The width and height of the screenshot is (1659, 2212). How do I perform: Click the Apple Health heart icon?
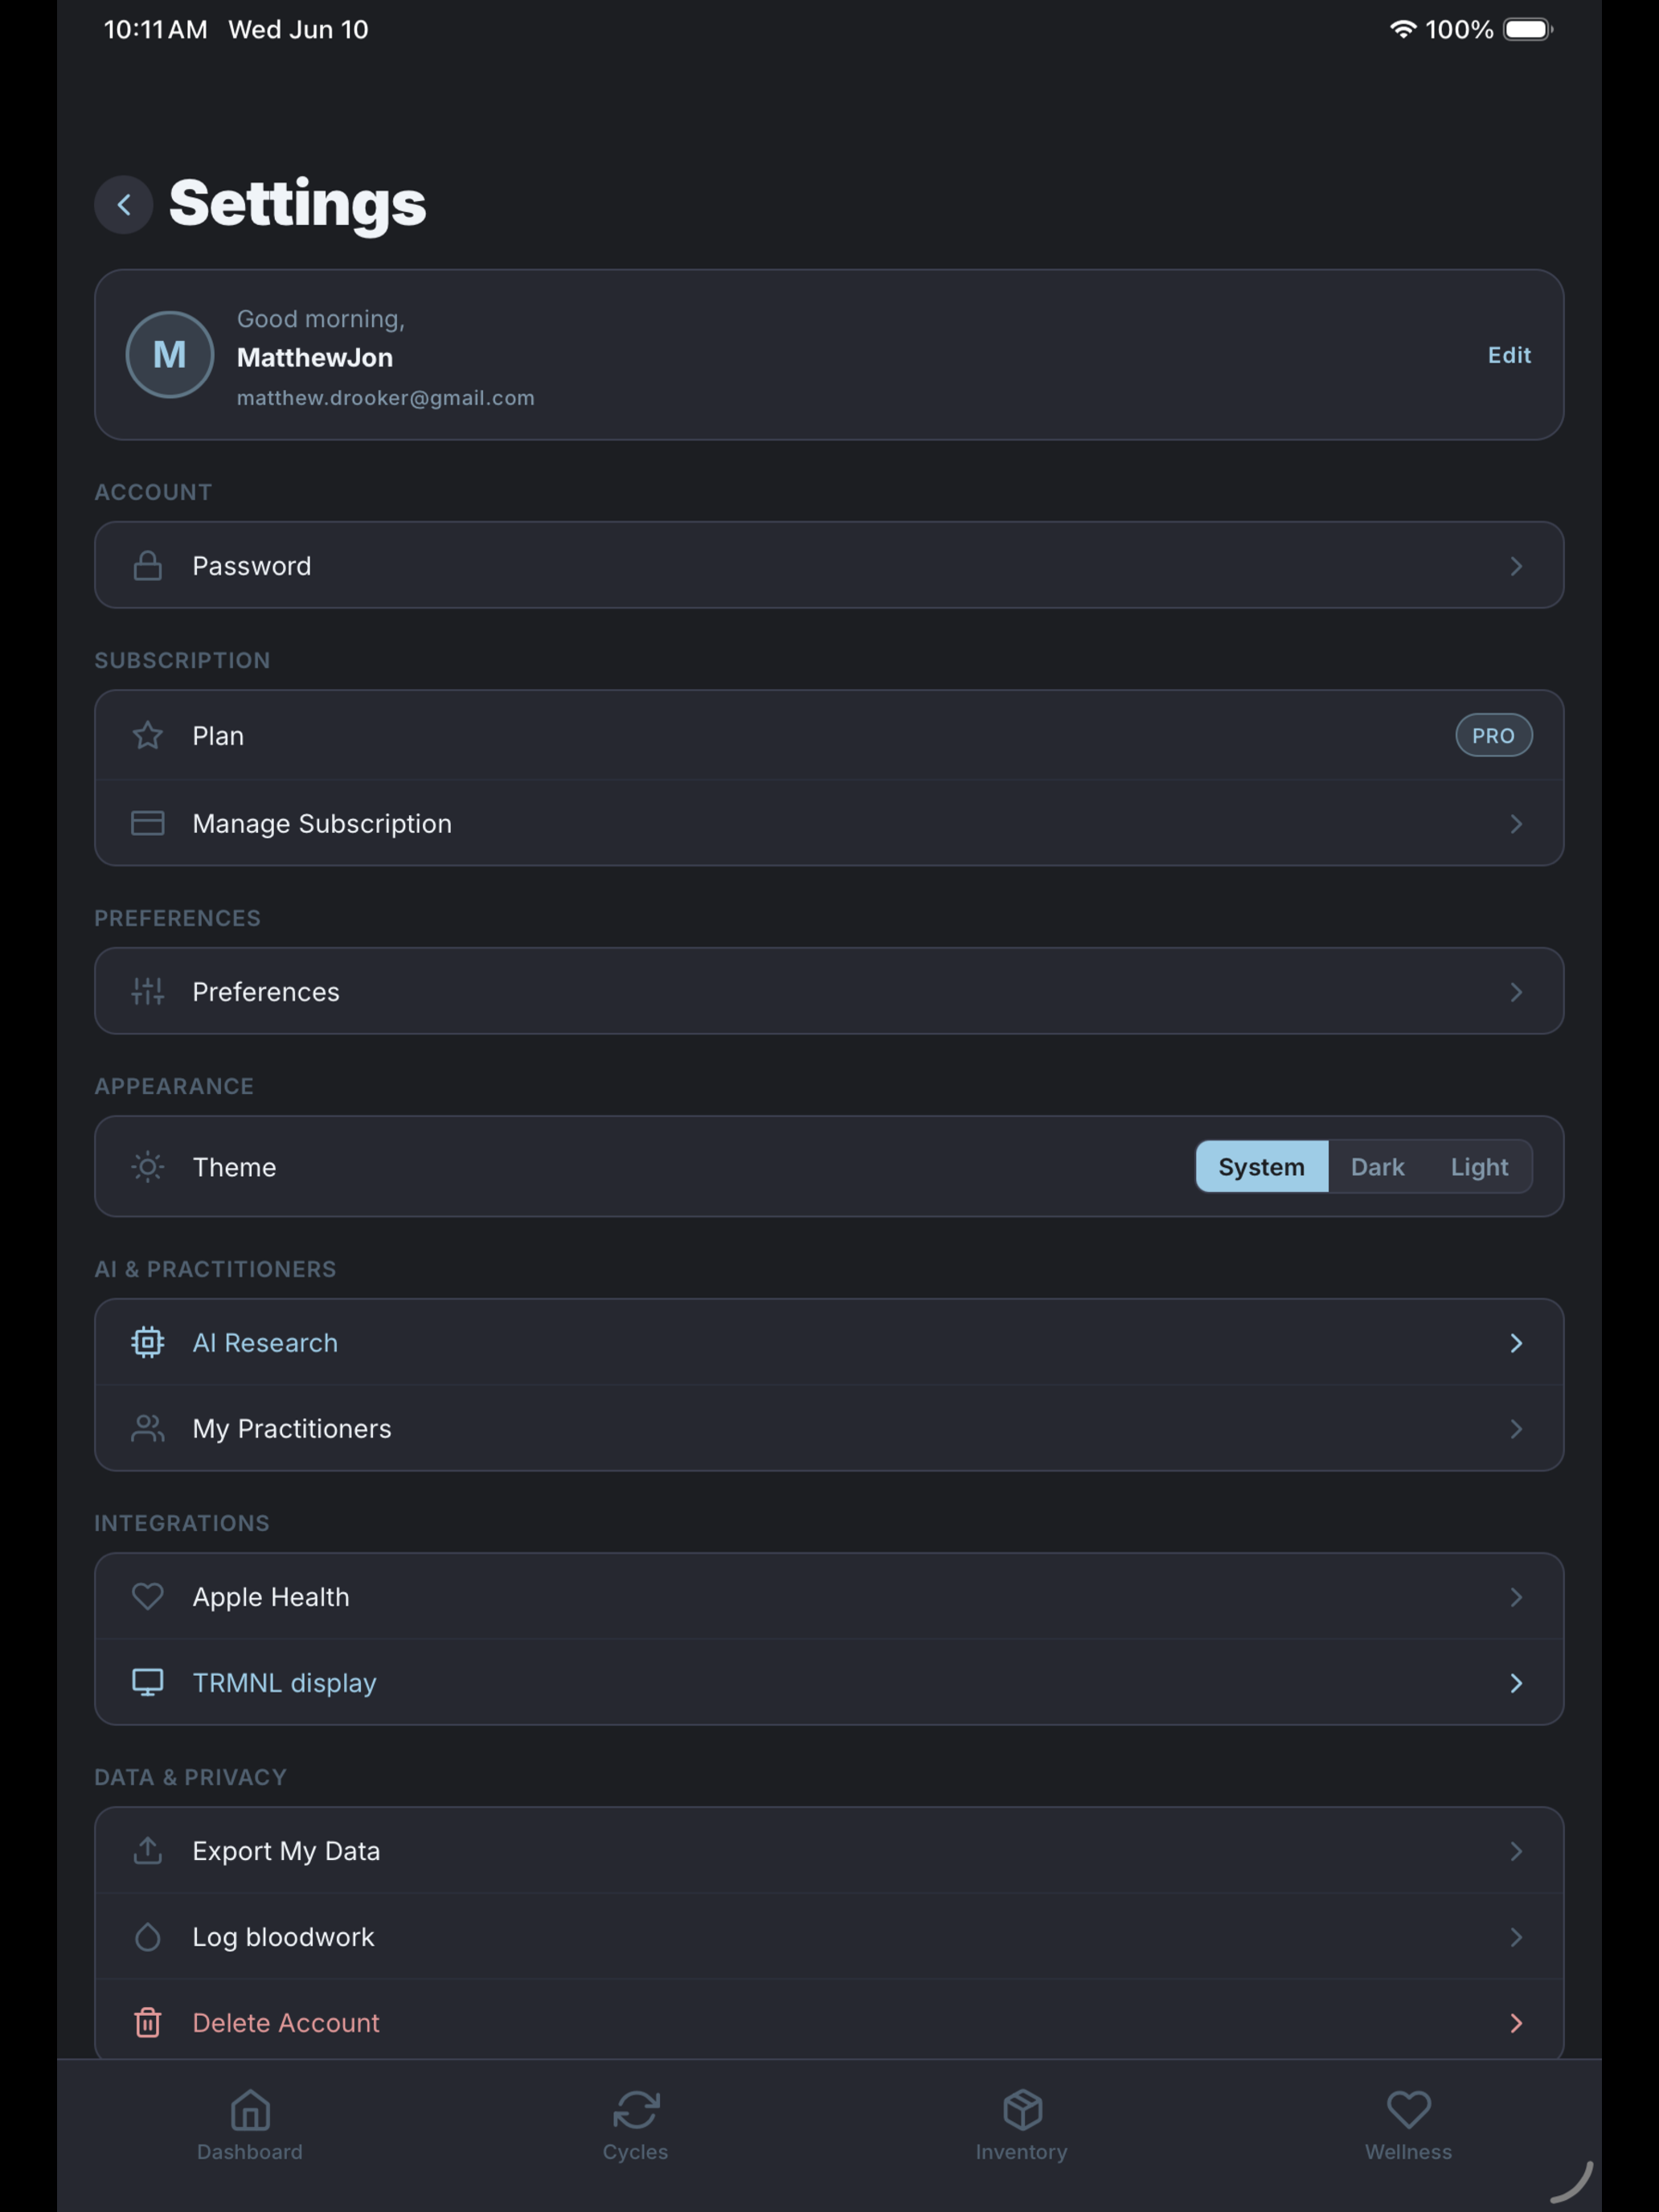tap(148, 1596)
